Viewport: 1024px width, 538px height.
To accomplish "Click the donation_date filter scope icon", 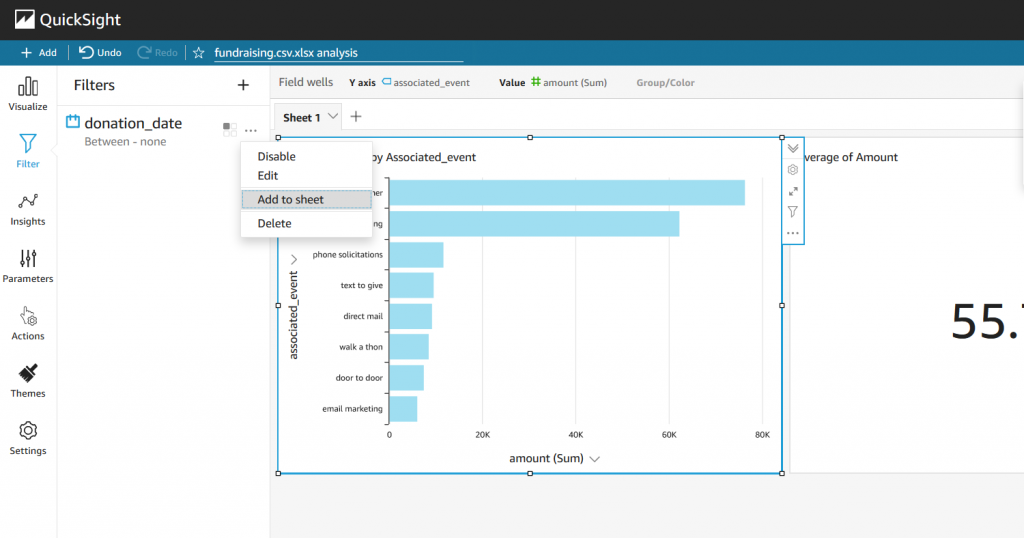I will pyautogui.click(x=229, y=129).
